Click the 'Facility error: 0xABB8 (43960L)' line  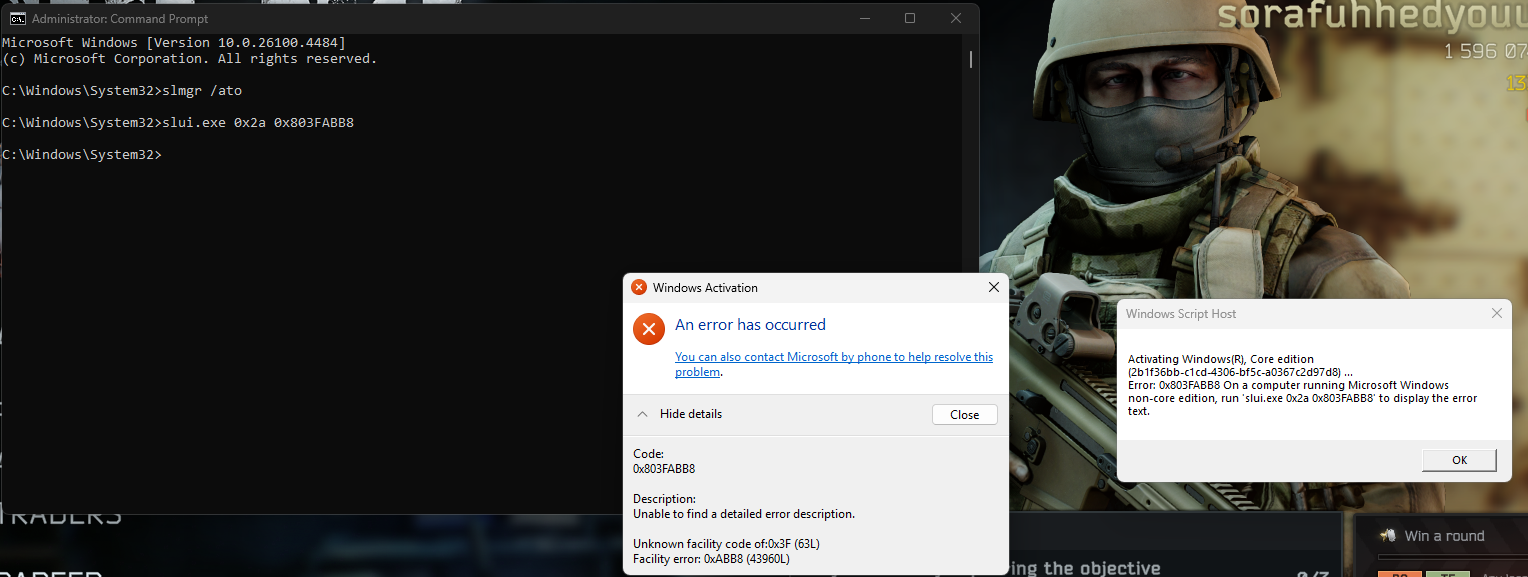tap(711, 558)
